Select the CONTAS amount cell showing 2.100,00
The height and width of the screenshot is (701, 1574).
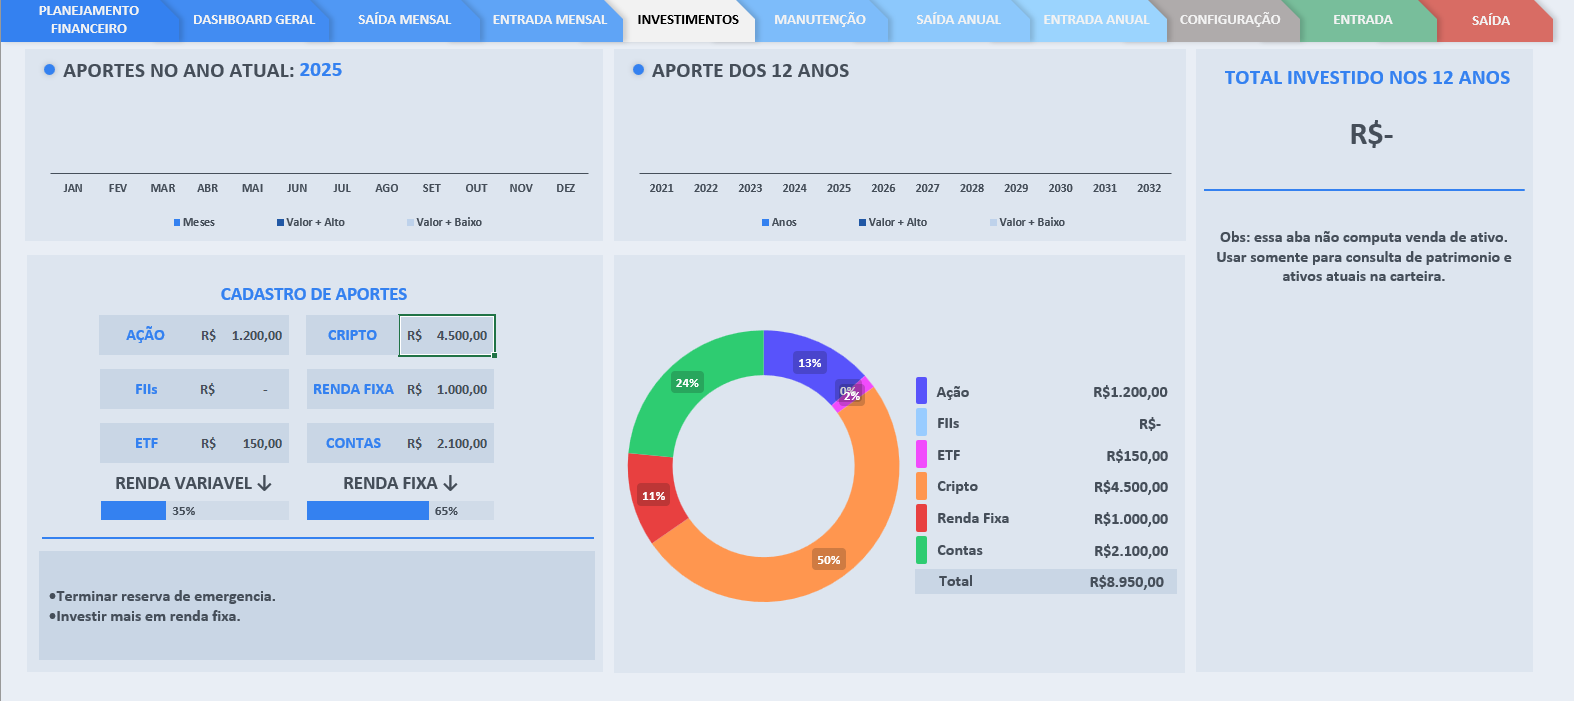447,443
